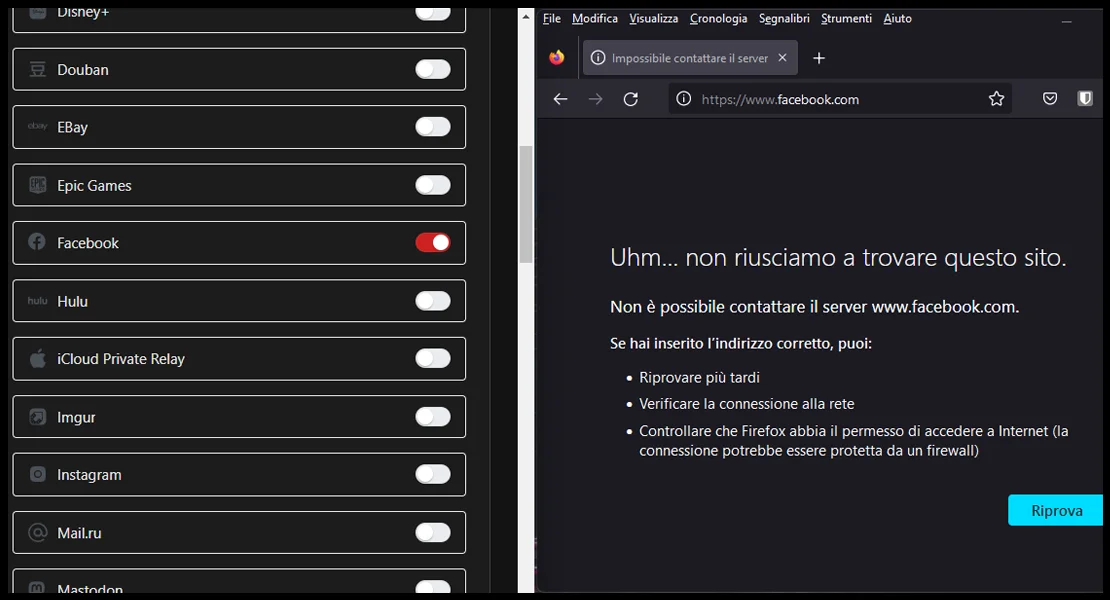Click the Instagram camera icon
This screenshot has width=1110, height=600.
[x=37, y=474]
